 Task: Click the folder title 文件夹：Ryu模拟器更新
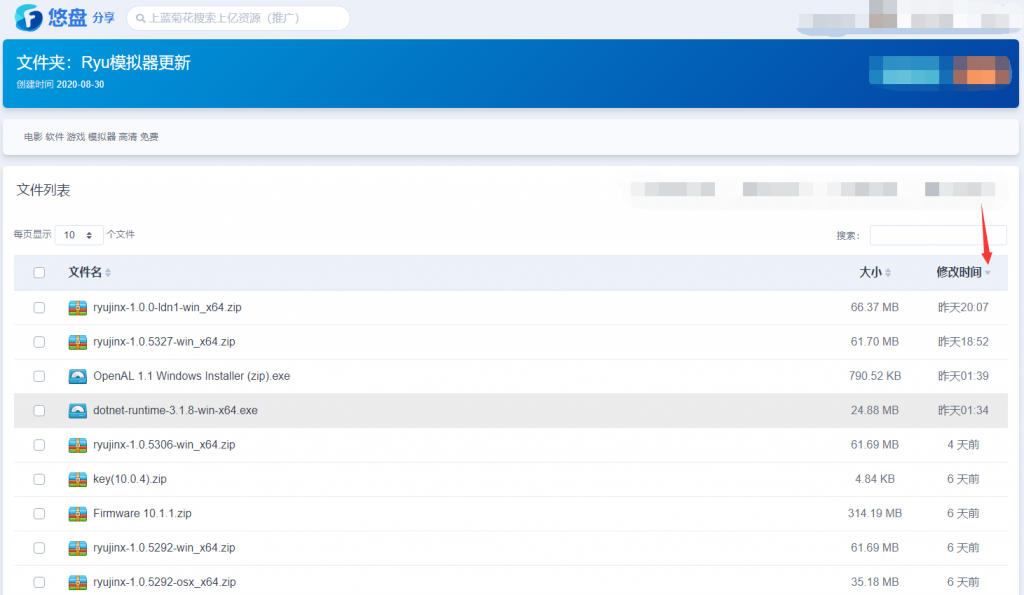[x=103, y=63]
